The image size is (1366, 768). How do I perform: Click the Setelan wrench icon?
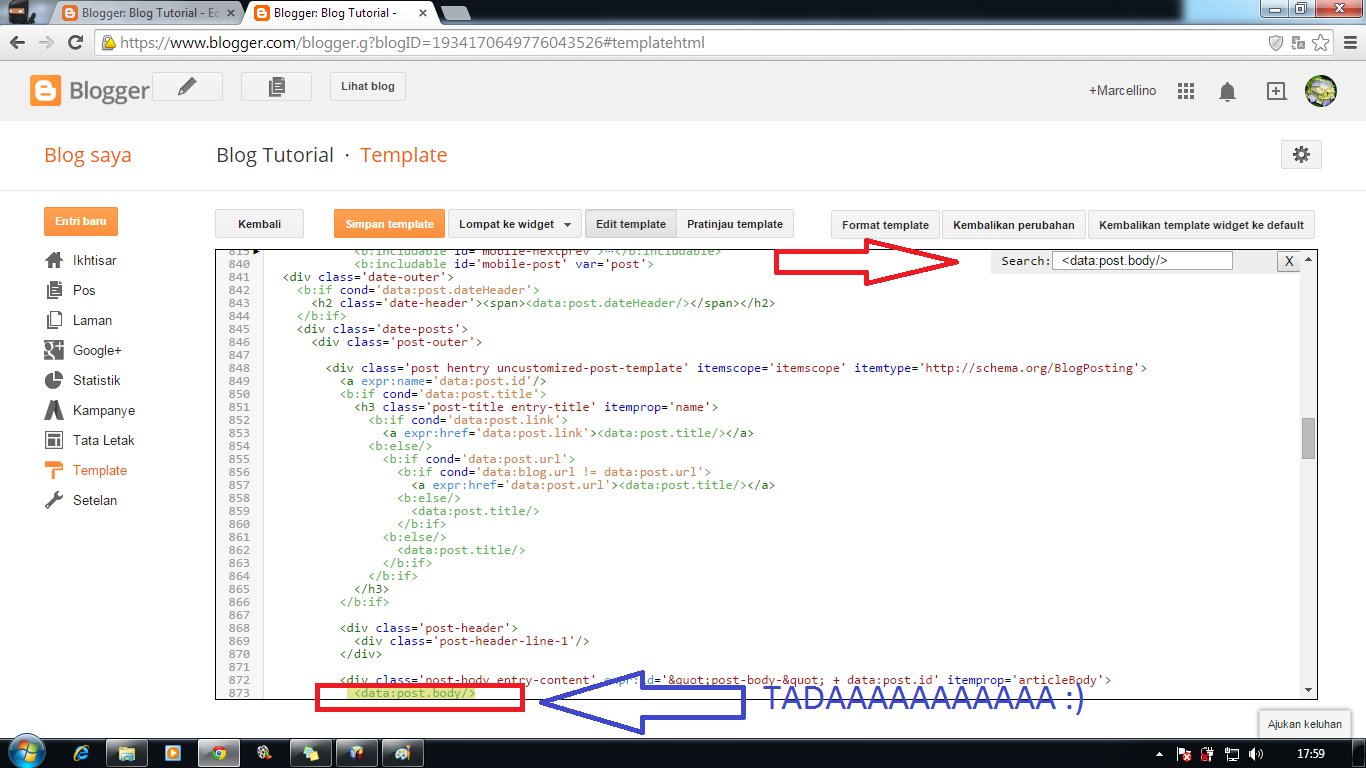(x=54, y=500)
